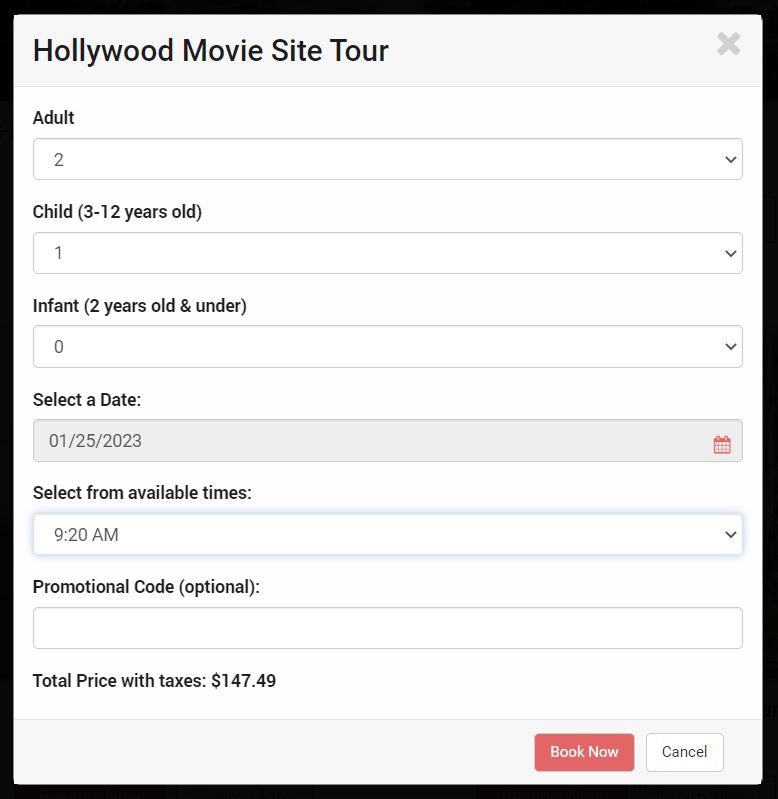The height and width of the screenshot is (799, 778).
Task: Click the Select a Date label
Action: tap(87, 400)
